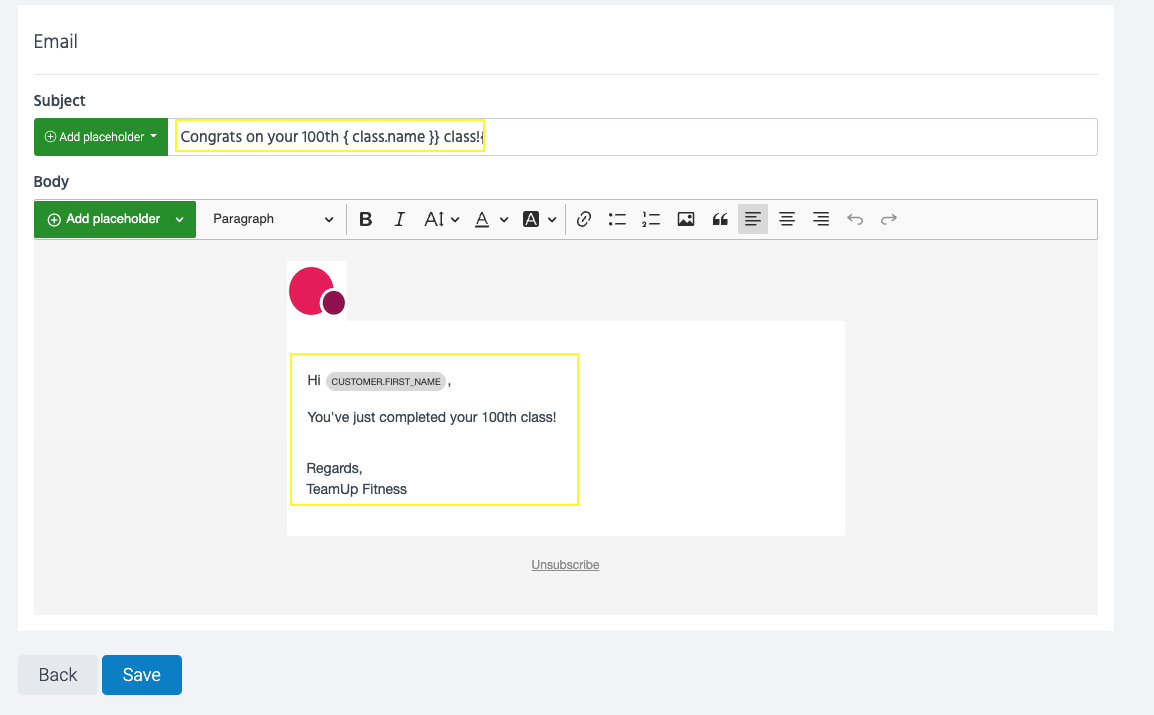The image size is (1154, 715).
Task: Open the font color picker
Action: click(x=490, y=219)
